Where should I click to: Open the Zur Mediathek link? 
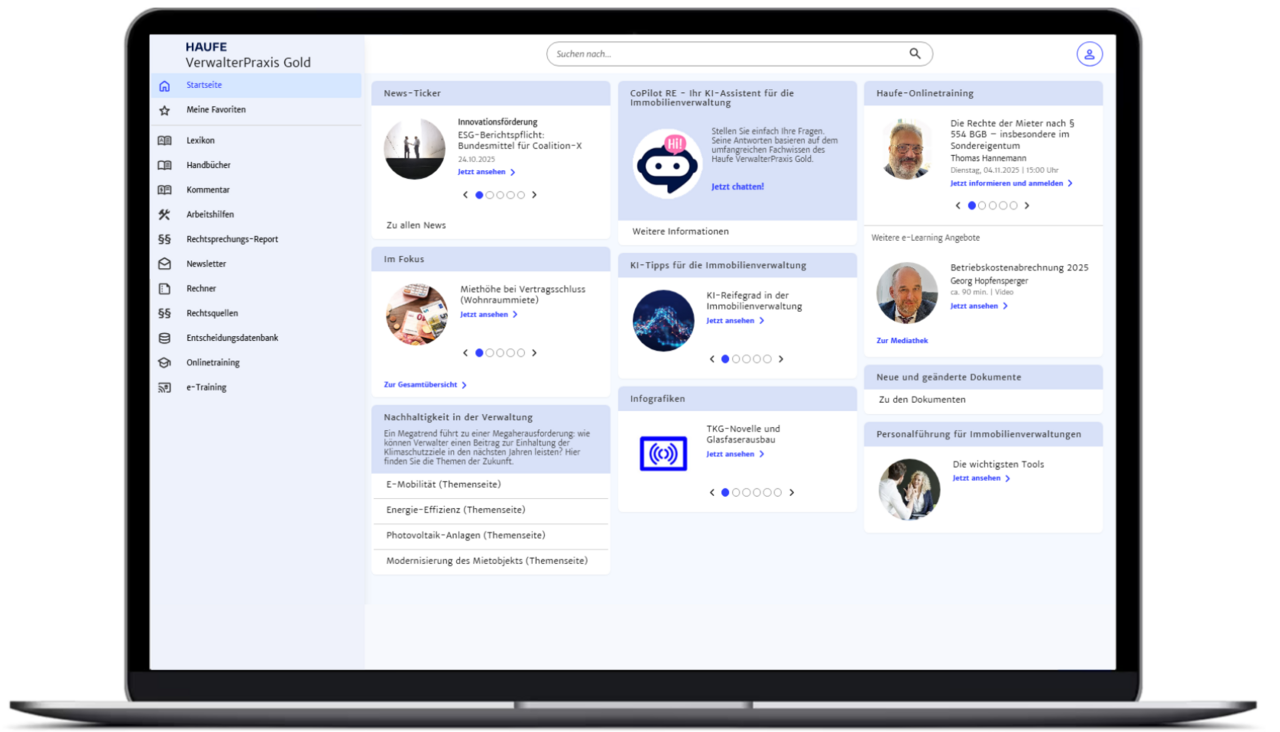tap(902, 341)
